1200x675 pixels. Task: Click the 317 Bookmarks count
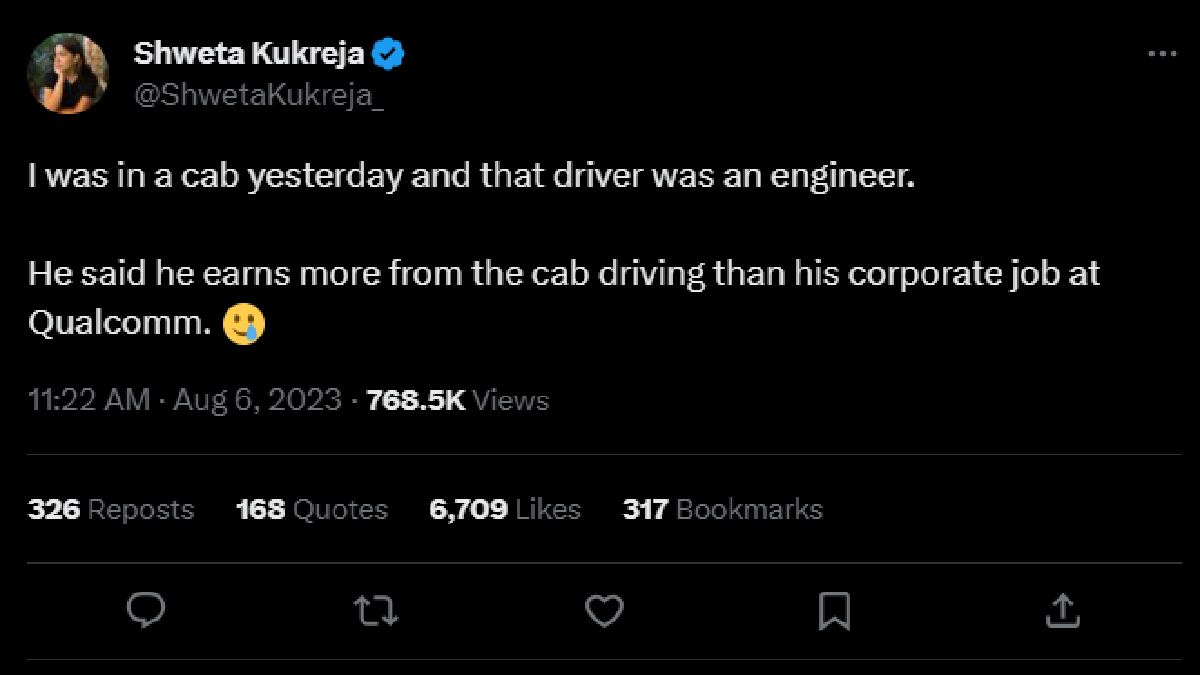[x=723, y=509]
